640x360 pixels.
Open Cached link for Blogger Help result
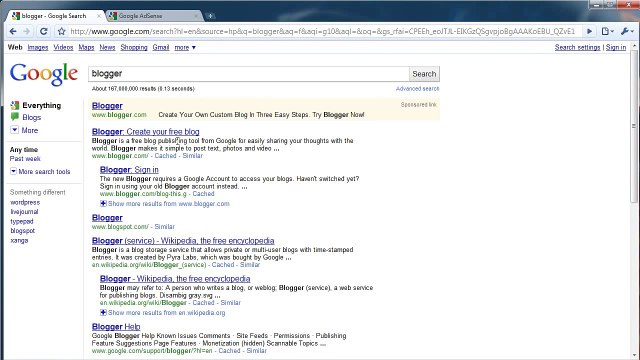229,351
